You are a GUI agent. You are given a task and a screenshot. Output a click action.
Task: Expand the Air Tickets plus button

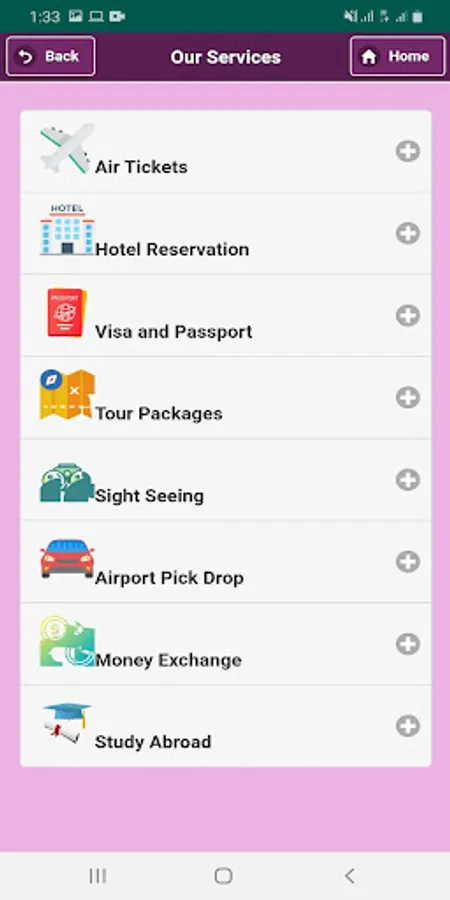click(408, 152)
